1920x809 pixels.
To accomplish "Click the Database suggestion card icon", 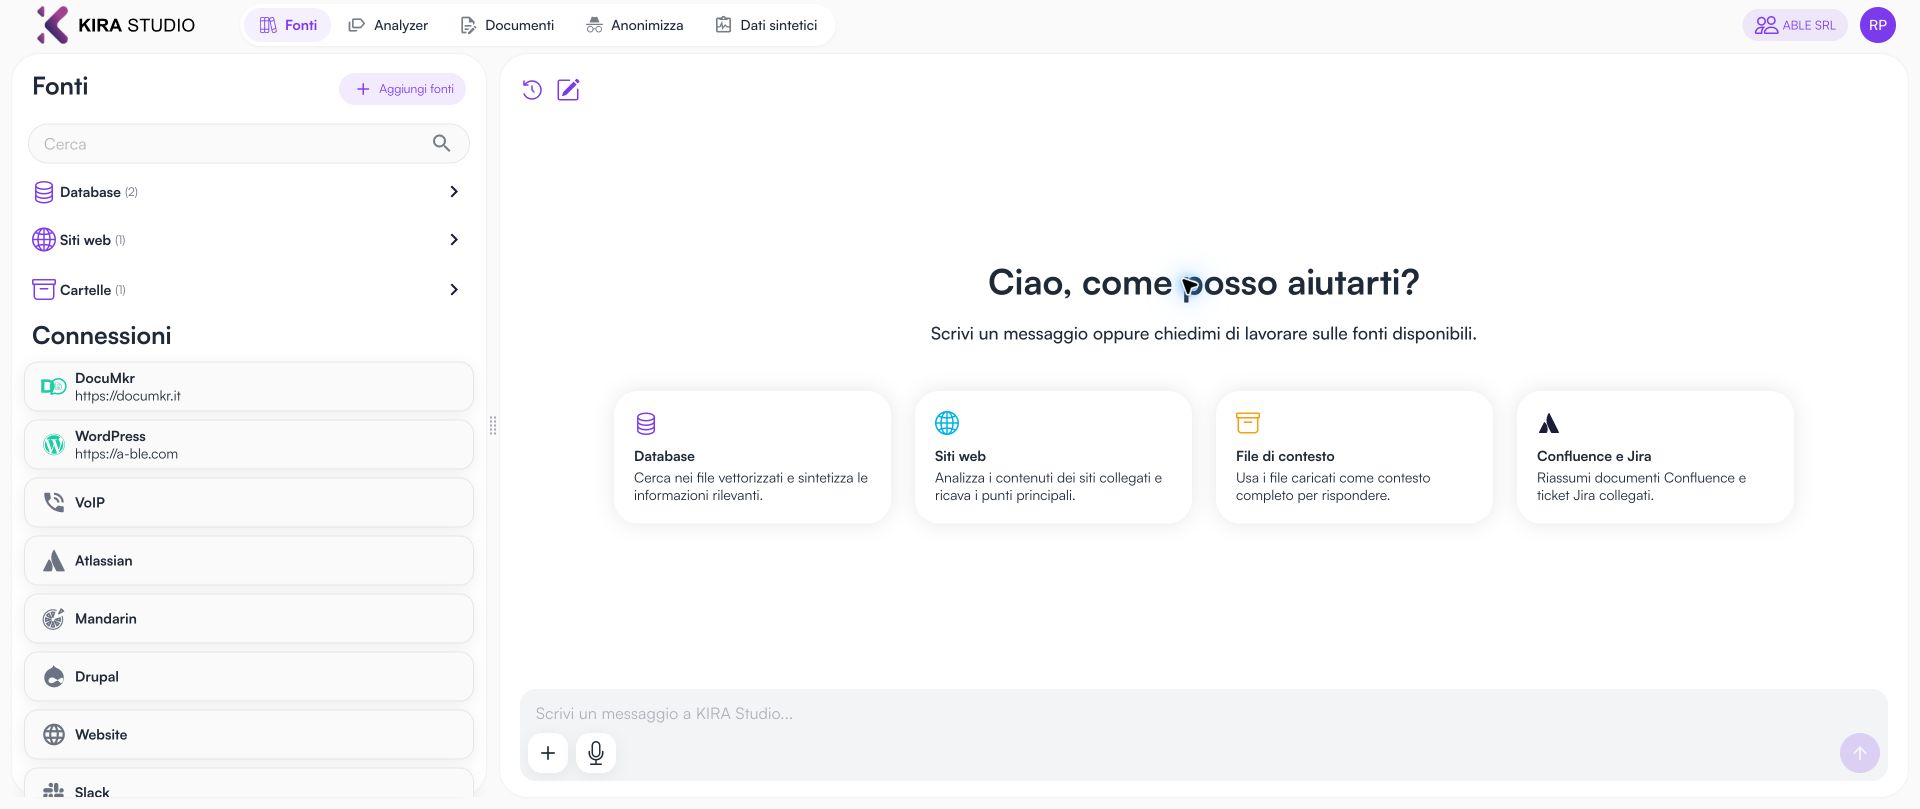I will click(646, 424).
